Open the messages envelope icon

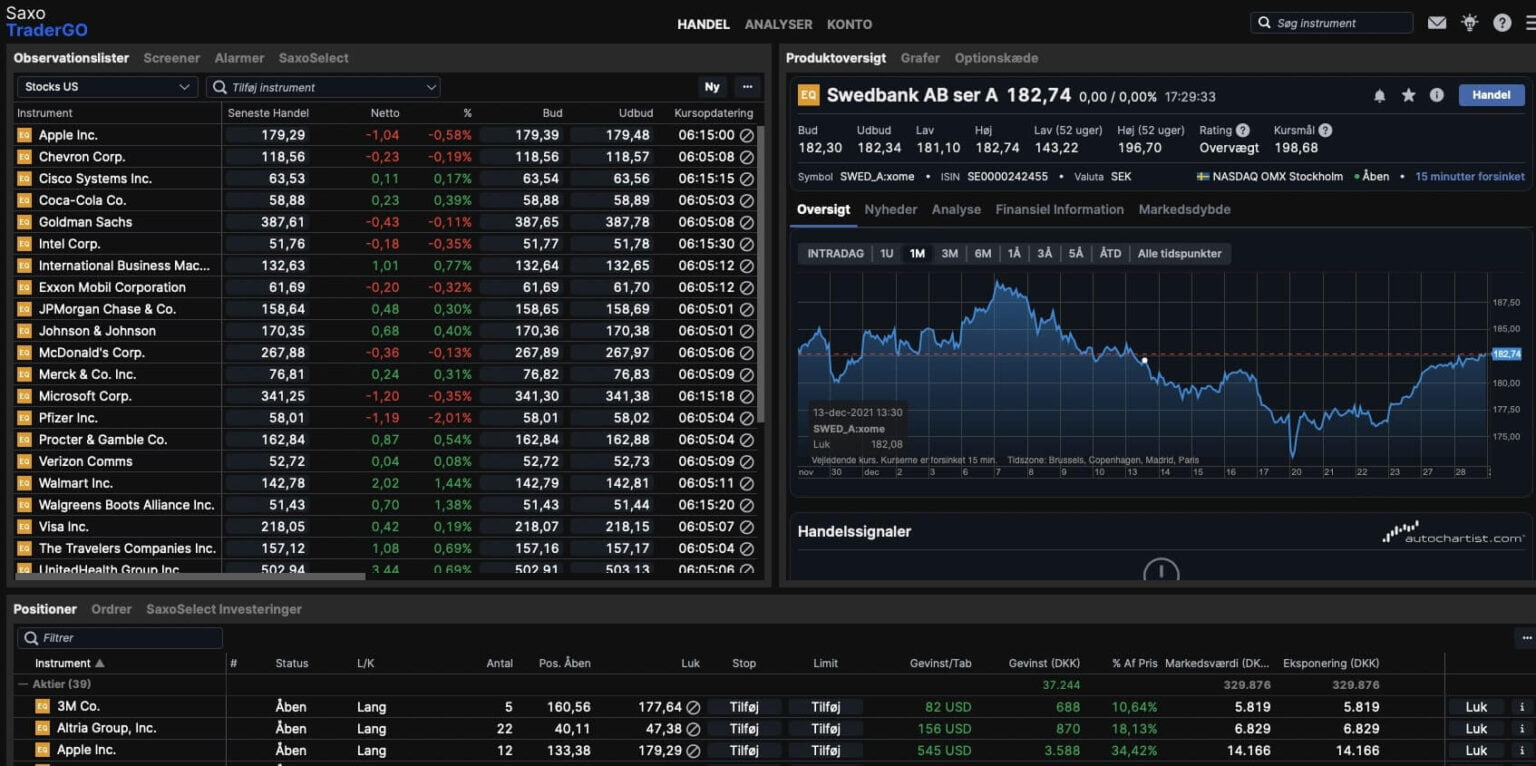[1437, 23]
